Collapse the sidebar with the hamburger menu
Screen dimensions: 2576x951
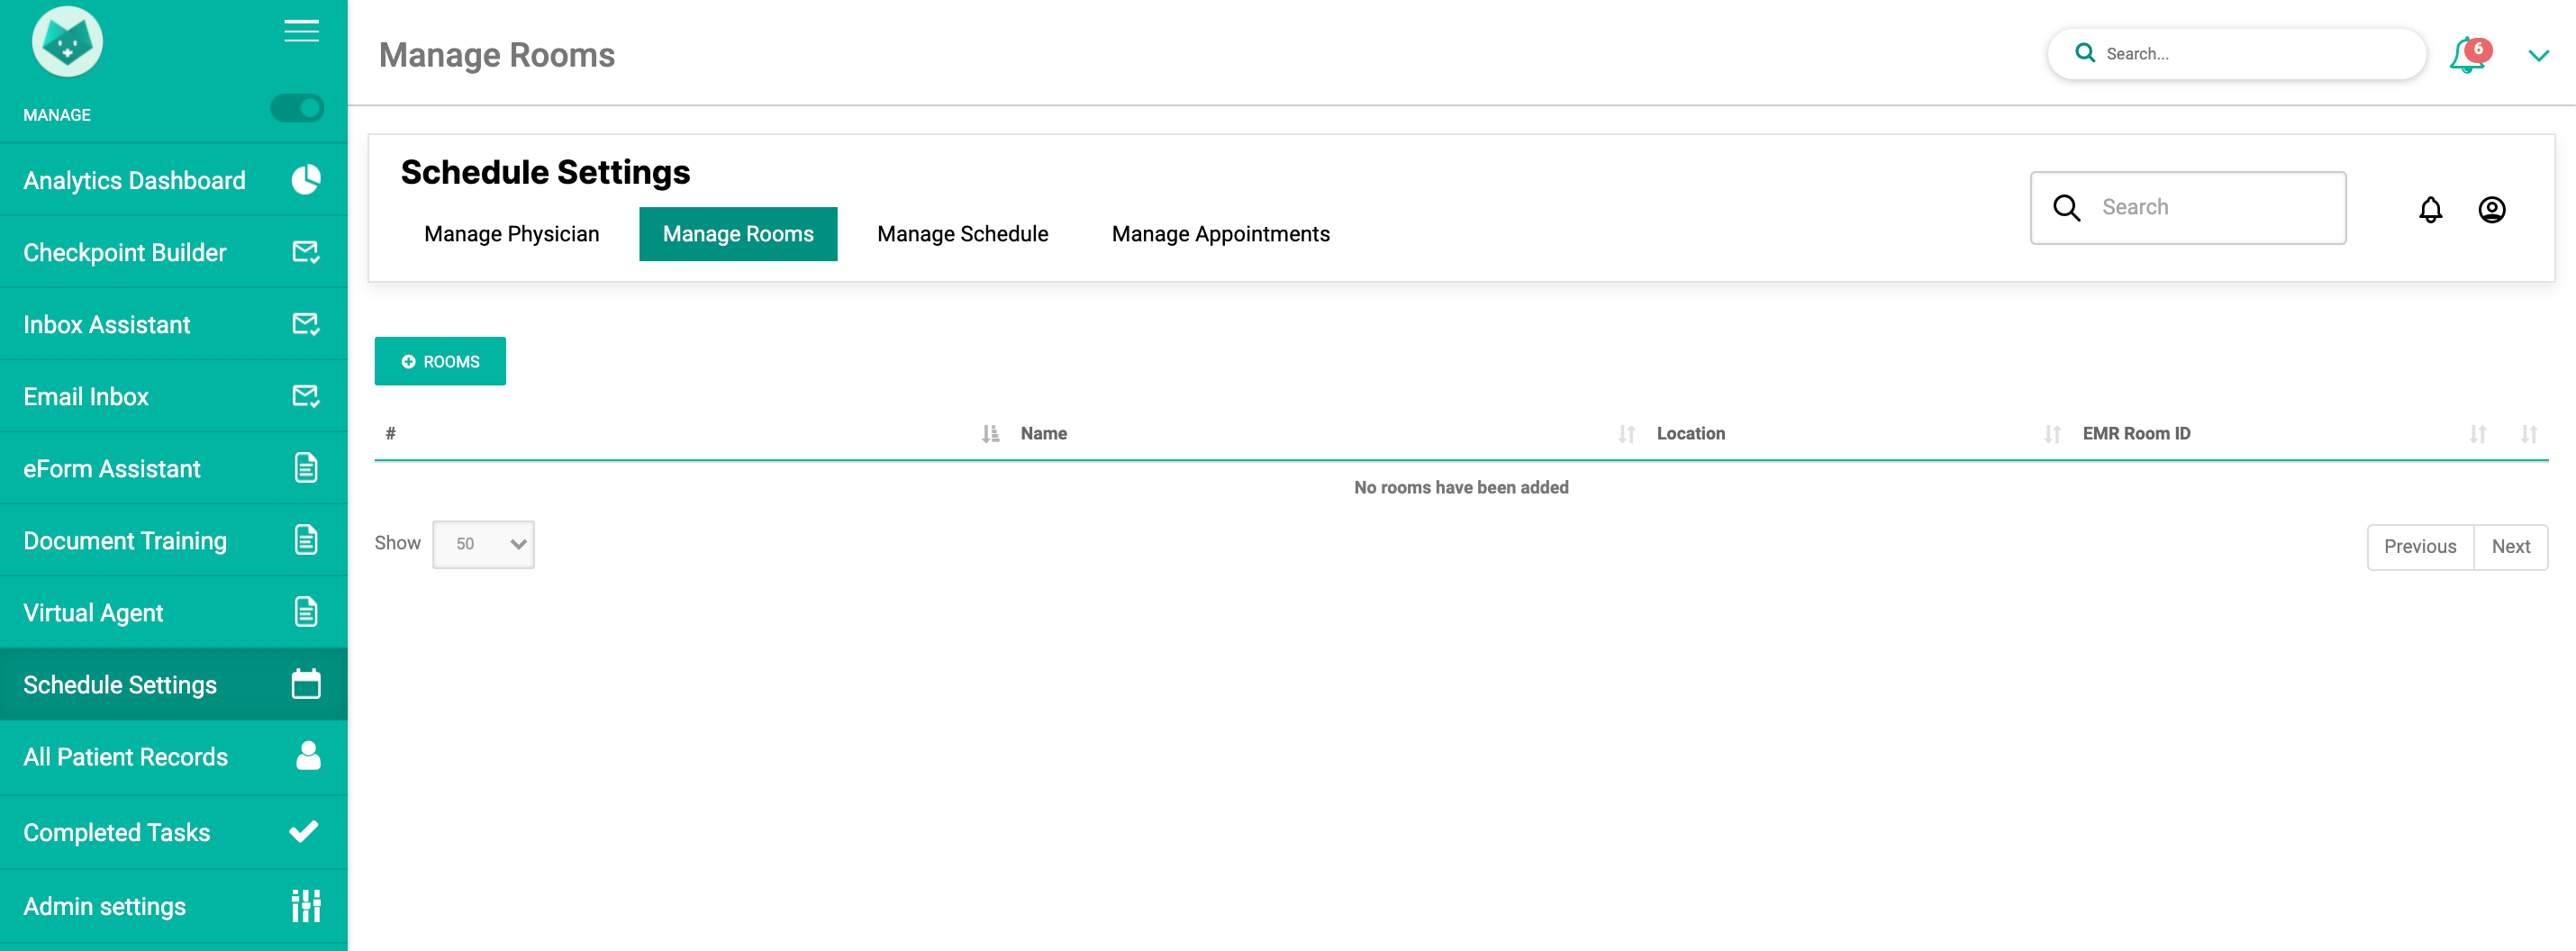click(x=301, y=31)
